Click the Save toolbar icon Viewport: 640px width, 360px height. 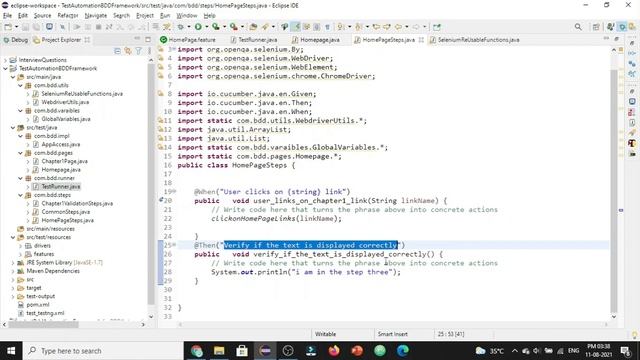(x=26, y=27)
